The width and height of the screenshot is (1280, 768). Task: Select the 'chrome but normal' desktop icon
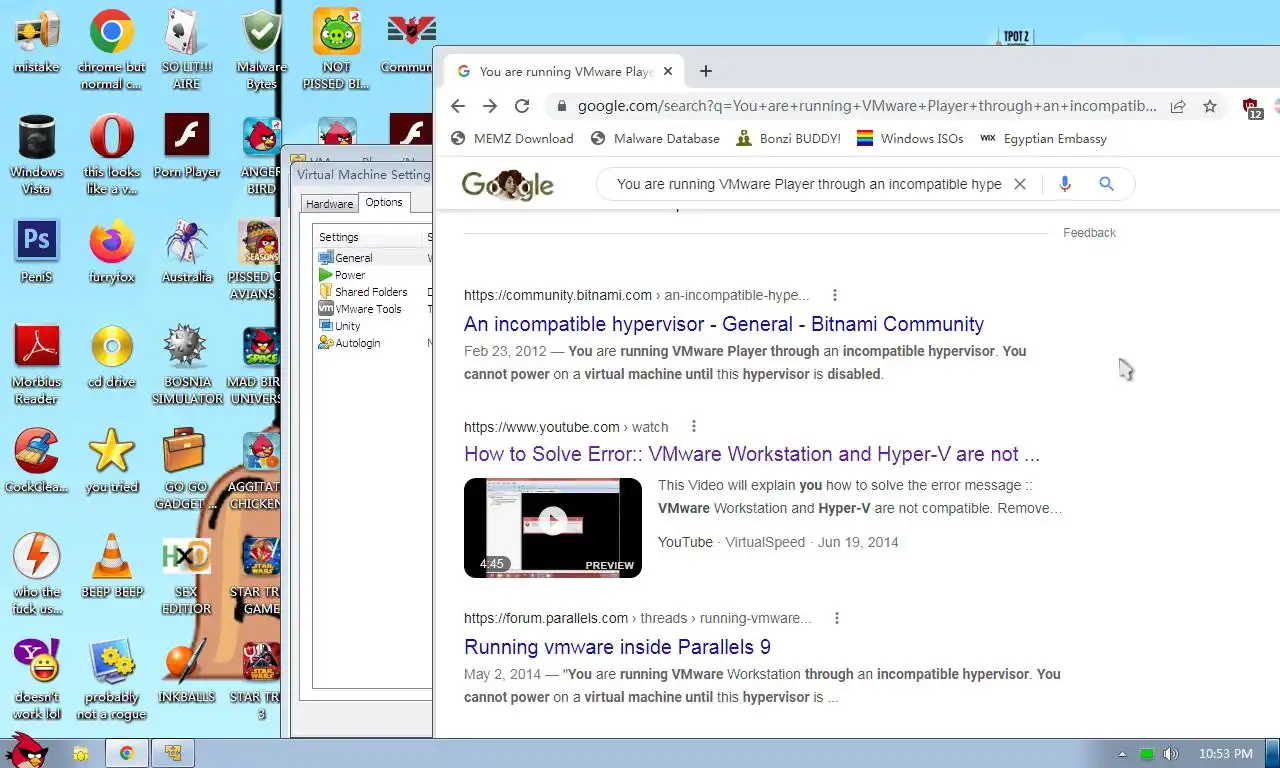pyautogui.click(x=112, y=50)
